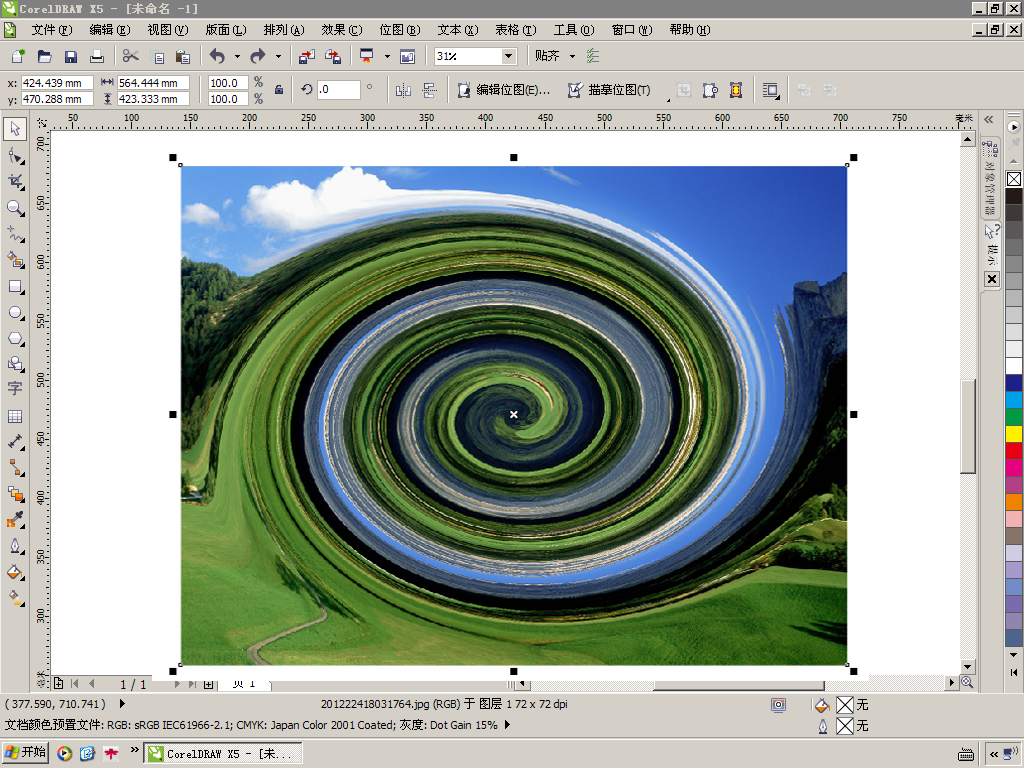Open the 视图 menu
The image size is (1024, 768).
click(168, 30)
